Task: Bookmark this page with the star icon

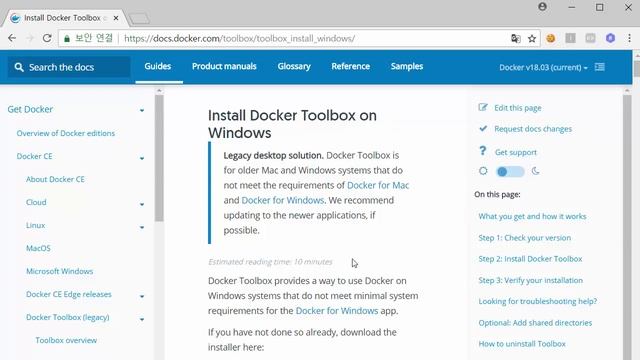Action: tap(532, 38)
